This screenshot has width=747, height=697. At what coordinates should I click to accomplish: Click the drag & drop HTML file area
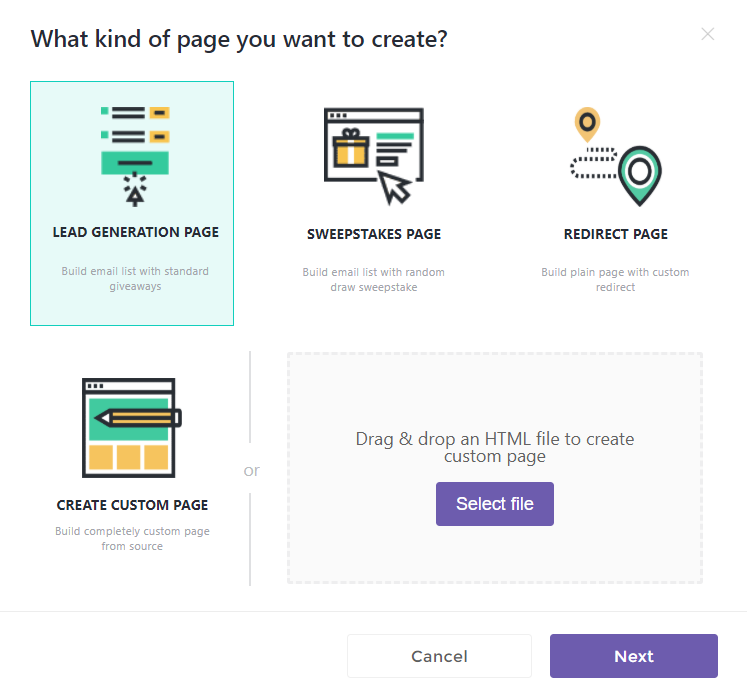click(x=495, y=468)
